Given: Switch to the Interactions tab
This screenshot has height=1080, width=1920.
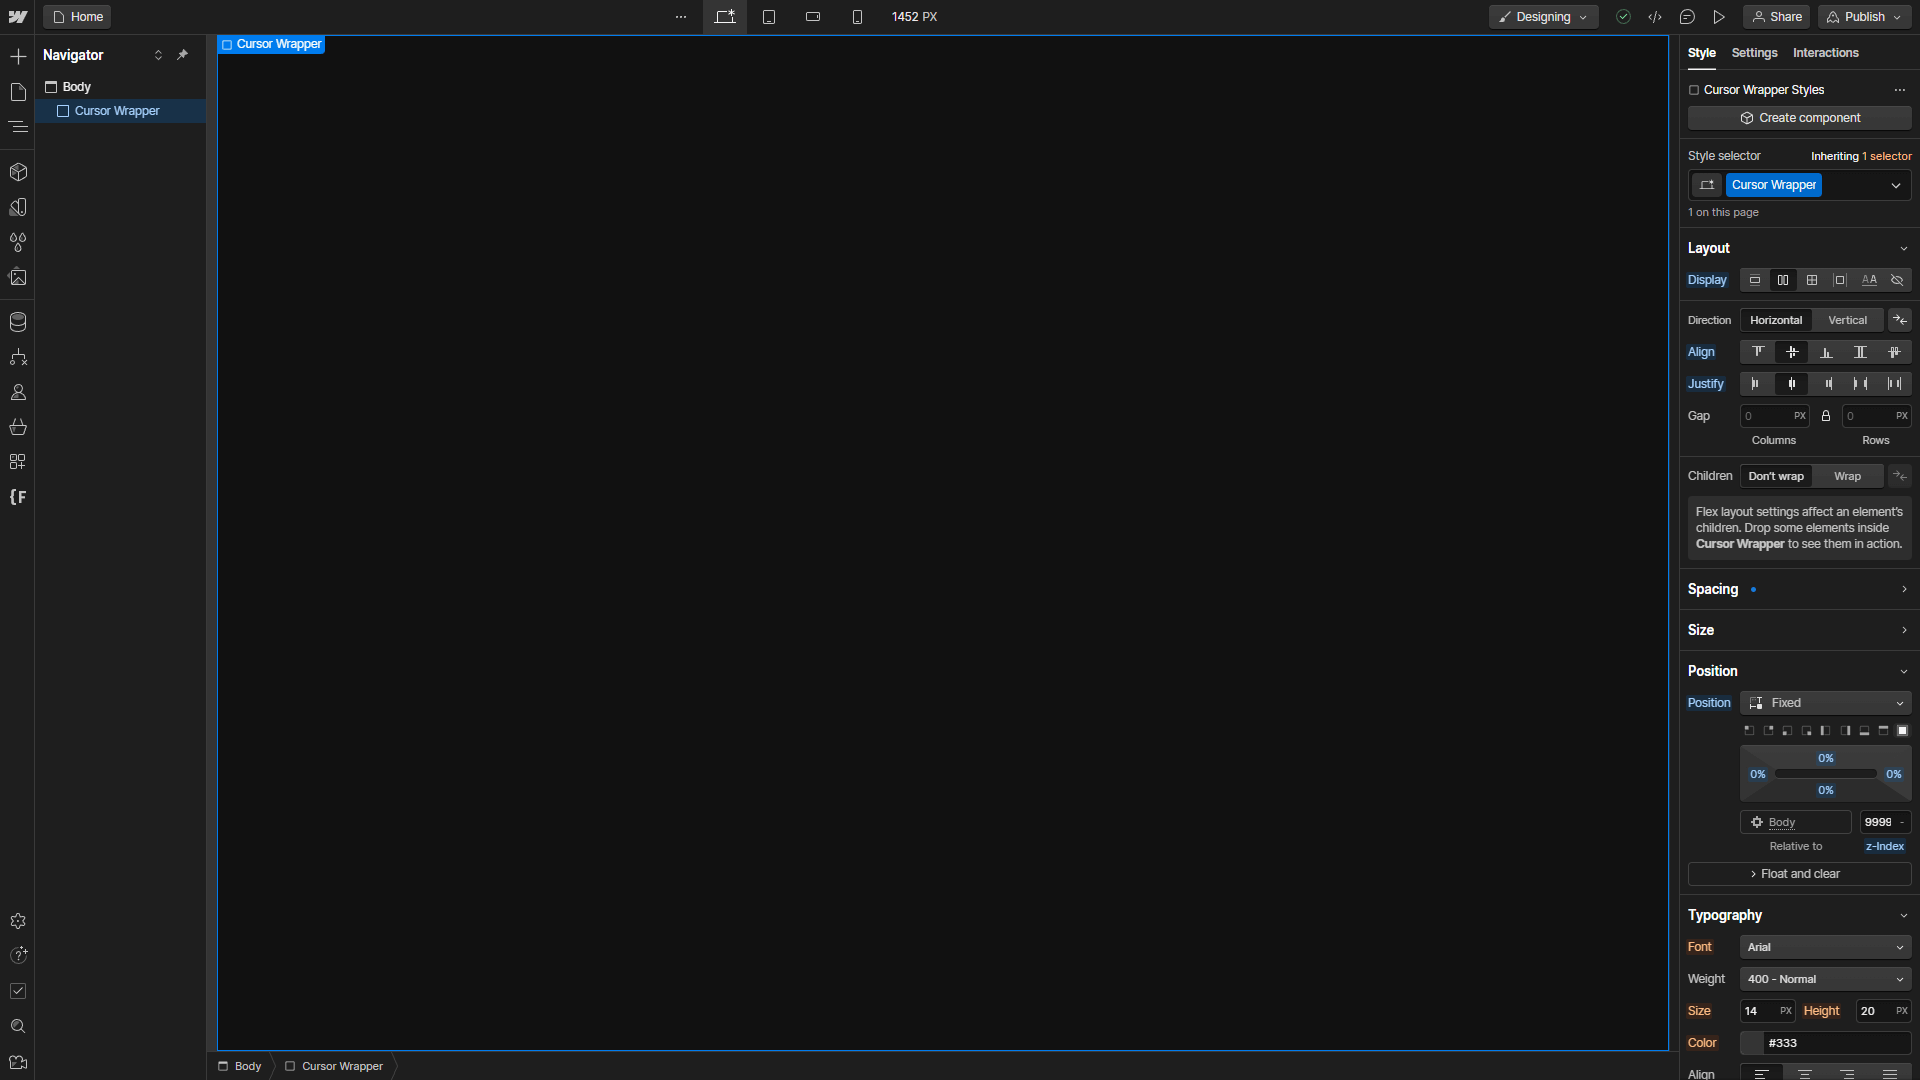Looking at the screenshot, I should (x=1825, y=53).
